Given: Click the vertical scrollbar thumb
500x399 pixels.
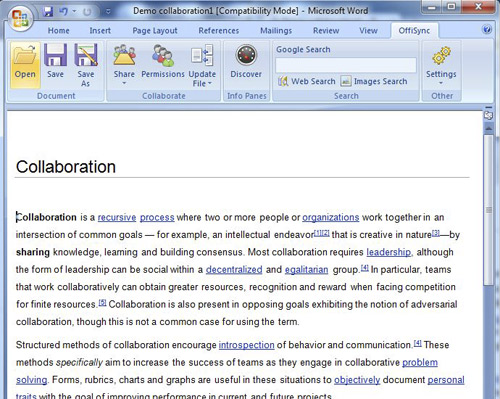Looking at the screenshot, I should point(489,210).
